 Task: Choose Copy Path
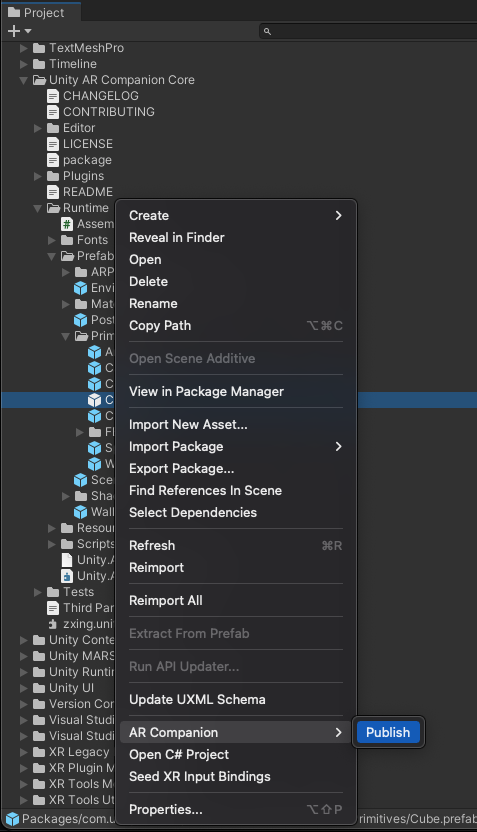[236, 326]
